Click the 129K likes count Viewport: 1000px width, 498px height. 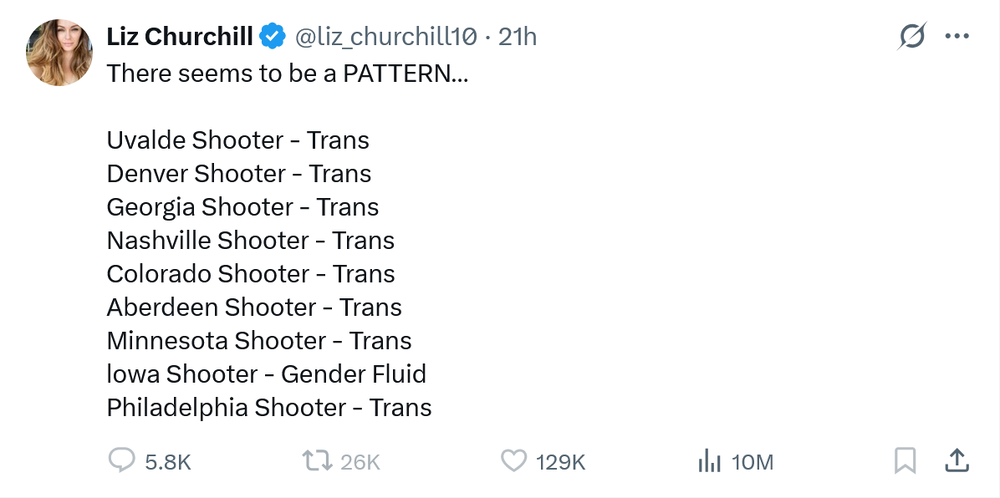tap(561, 462)
